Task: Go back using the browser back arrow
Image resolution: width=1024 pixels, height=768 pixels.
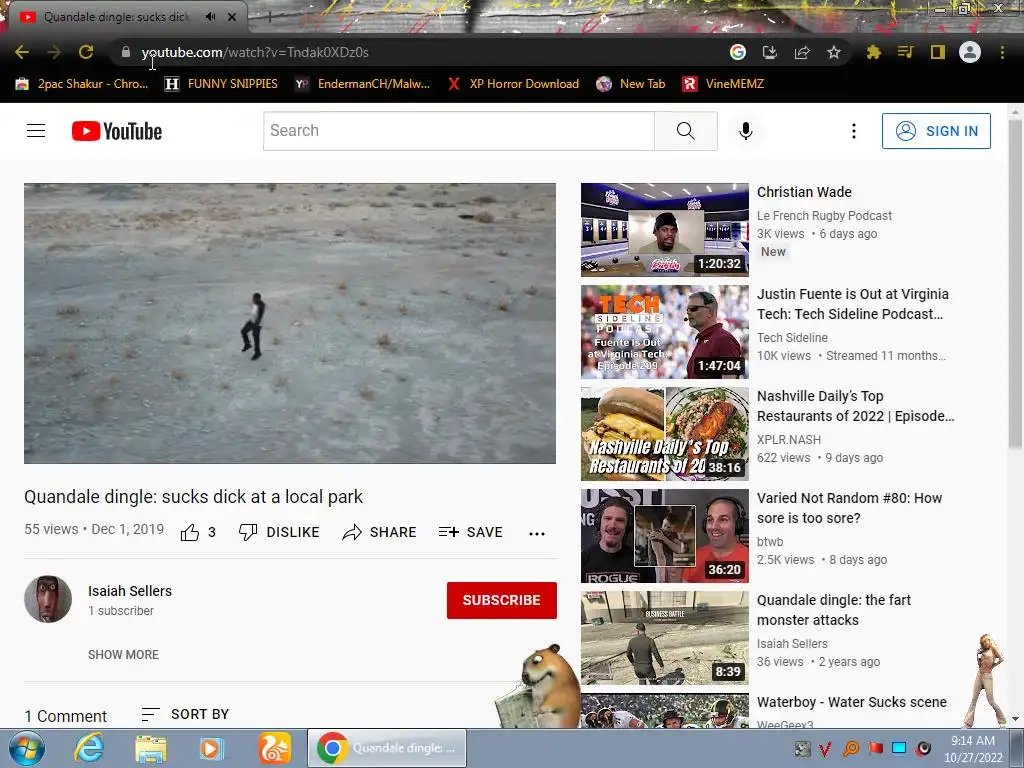Action: click(22, 52)
